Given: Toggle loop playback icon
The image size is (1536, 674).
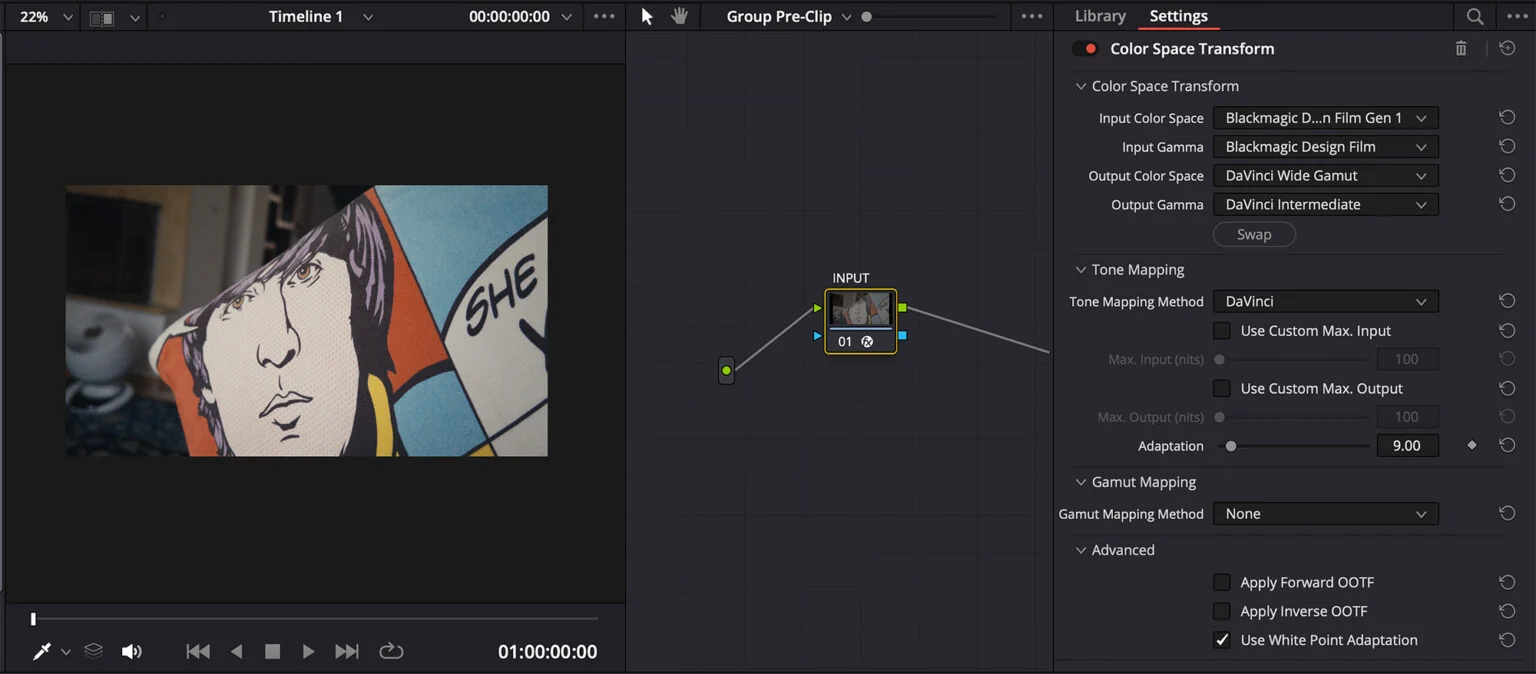Looking at the screenshot, I should 391,652.
